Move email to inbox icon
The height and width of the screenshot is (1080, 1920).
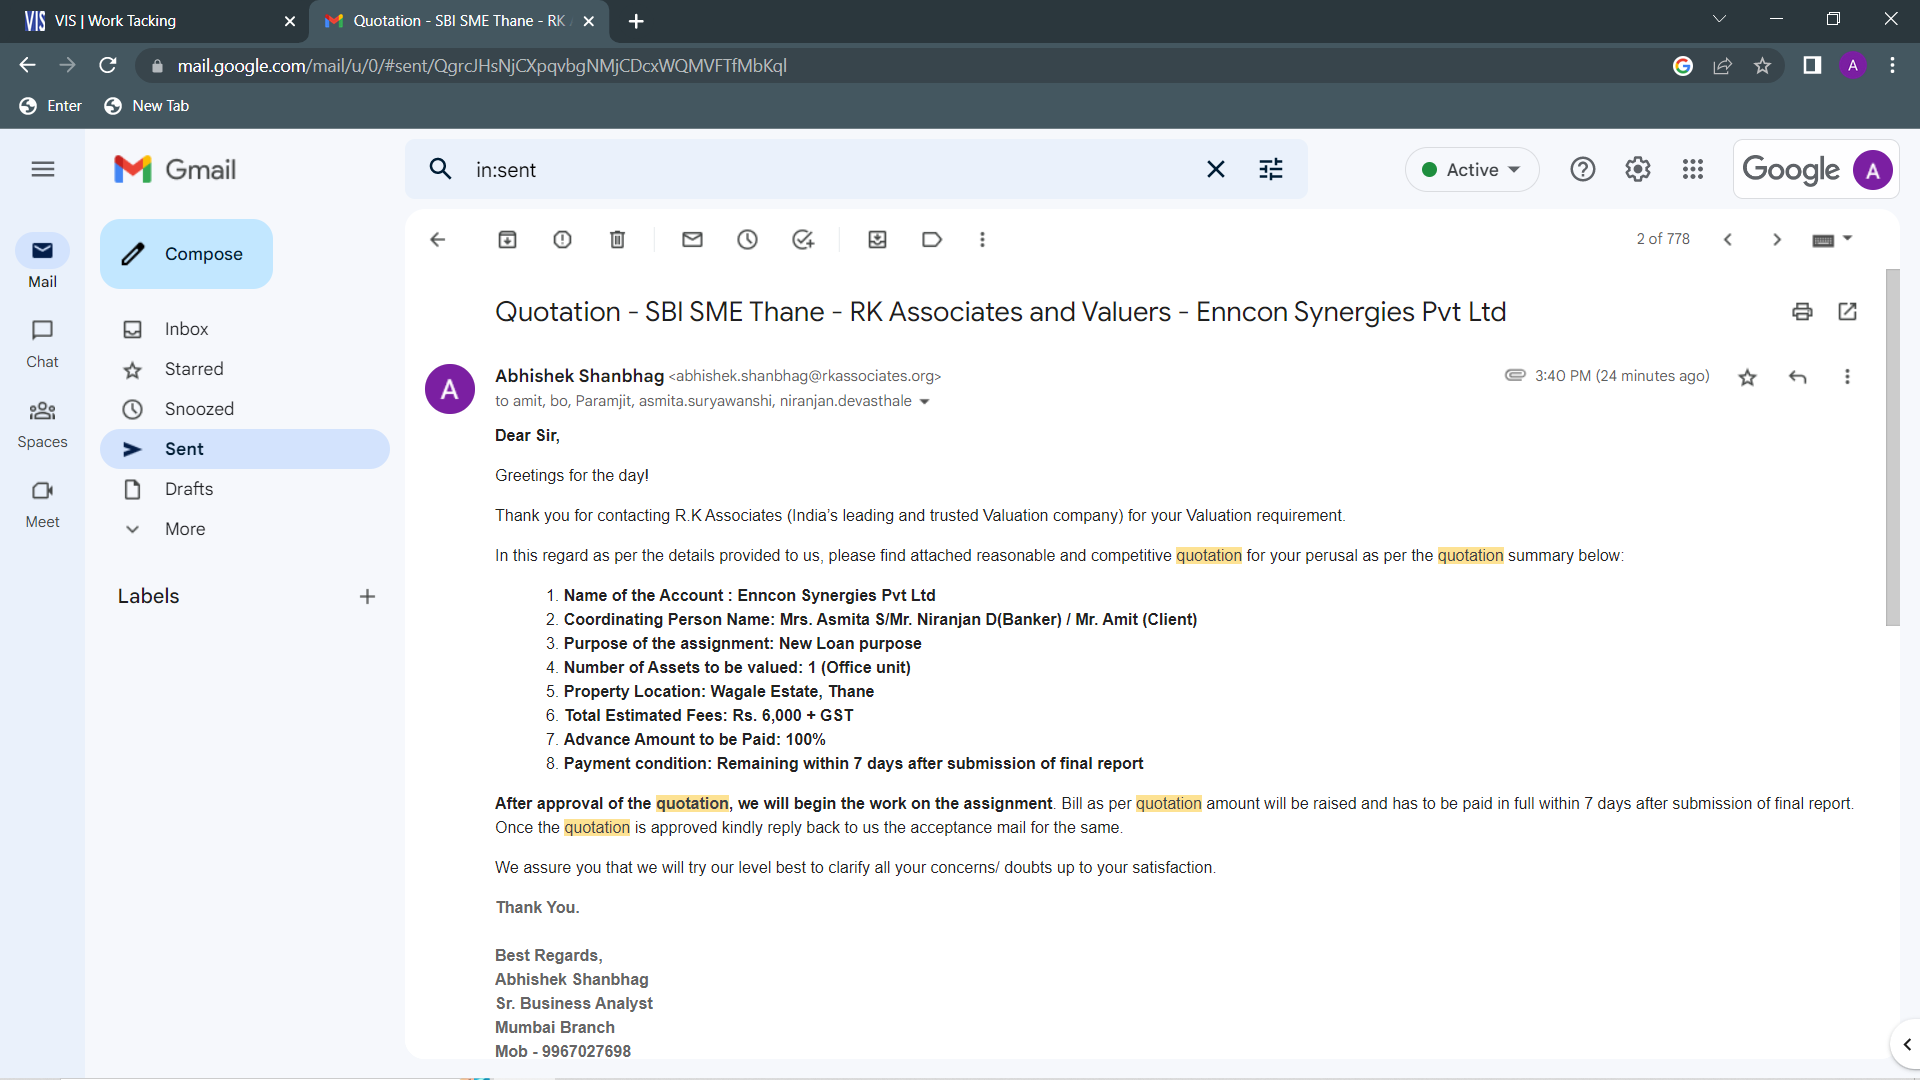[x=878, y=240]
